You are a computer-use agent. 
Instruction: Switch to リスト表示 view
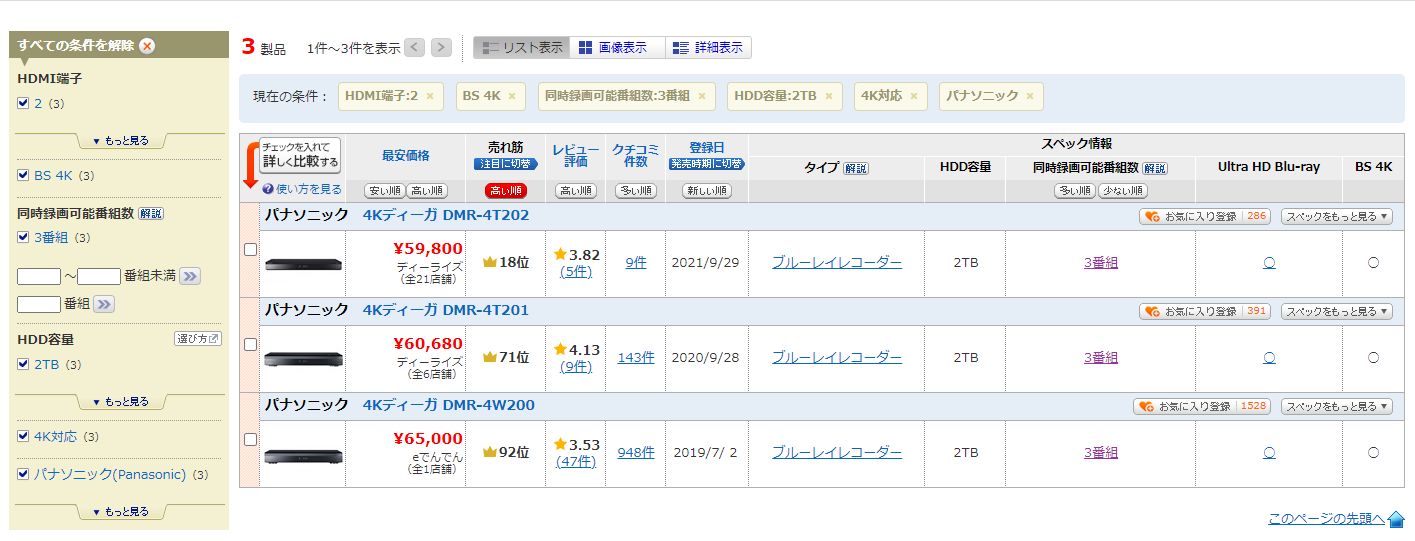pyautogui.click(x=521, y=48)
